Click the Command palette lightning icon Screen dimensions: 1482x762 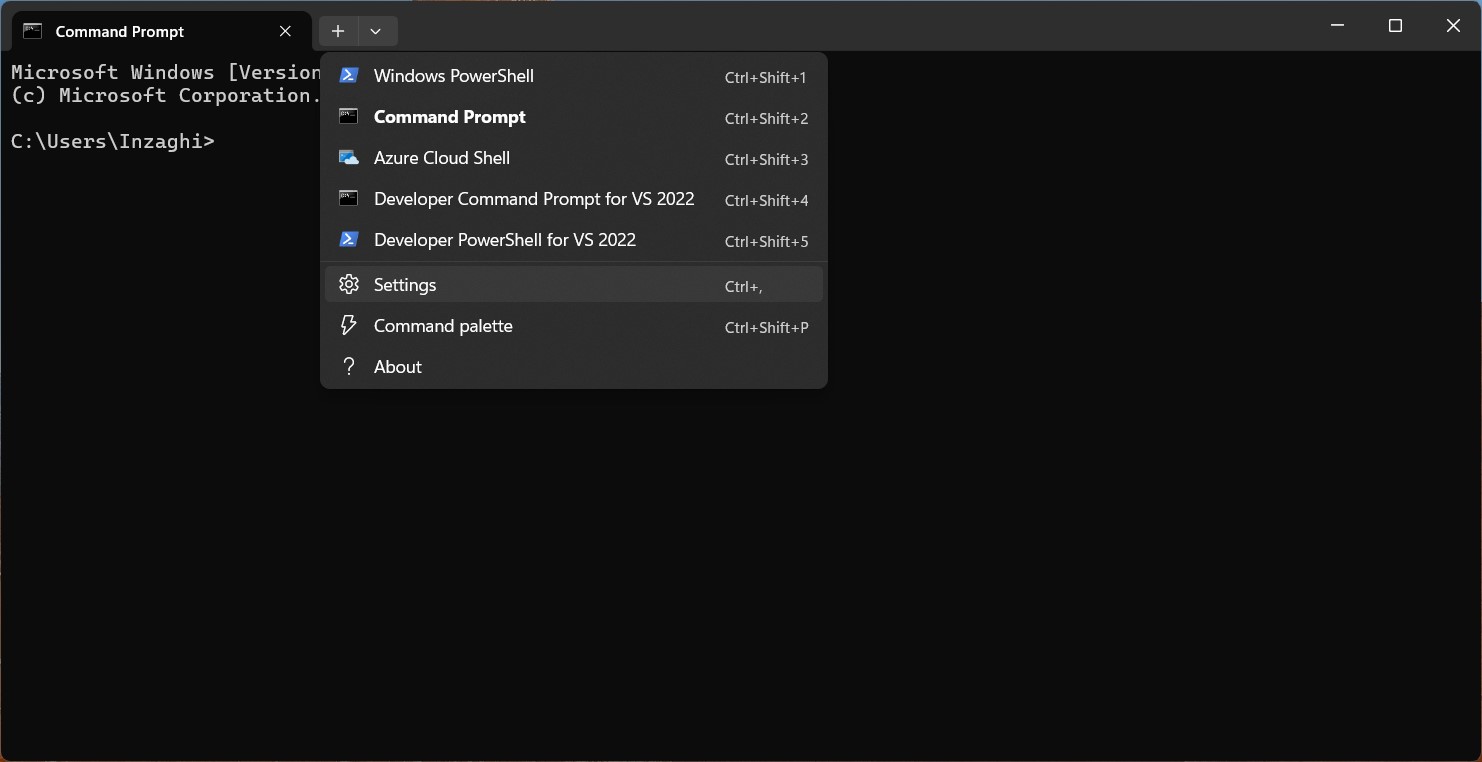click(x=349, y=325)
